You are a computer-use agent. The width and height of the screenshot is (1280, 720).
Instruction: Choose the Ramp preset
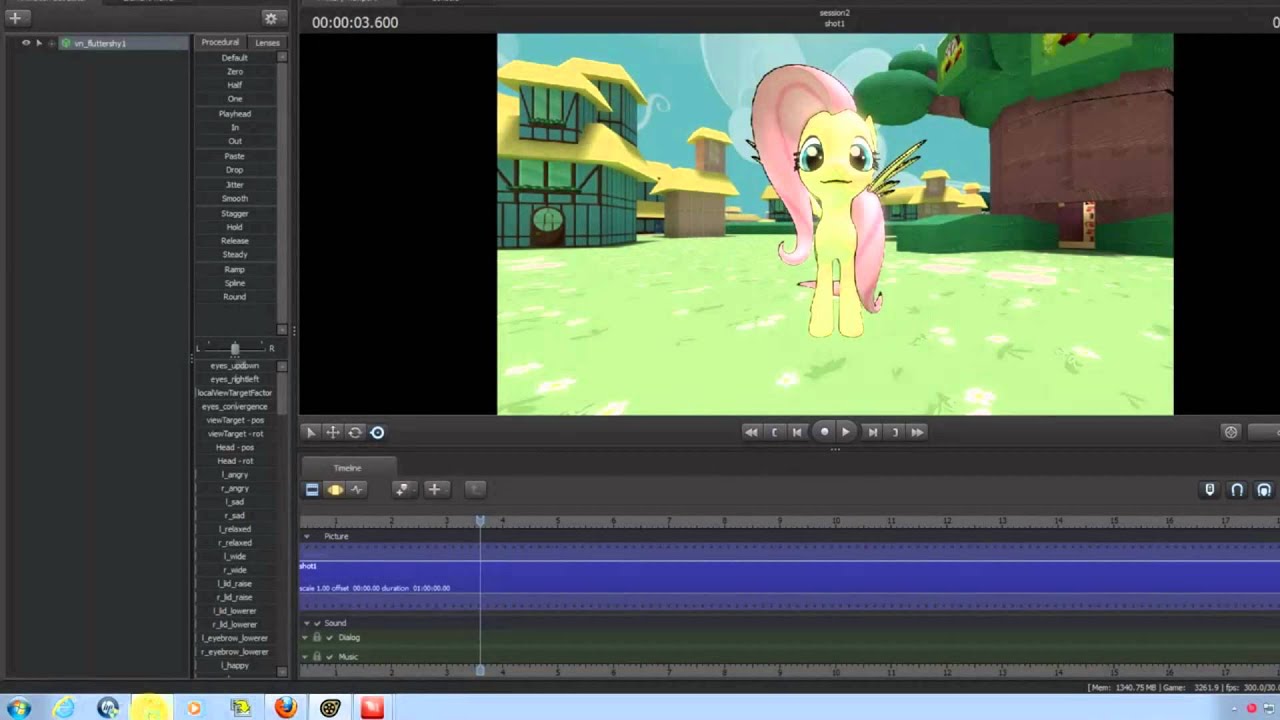tap(235, 269)
